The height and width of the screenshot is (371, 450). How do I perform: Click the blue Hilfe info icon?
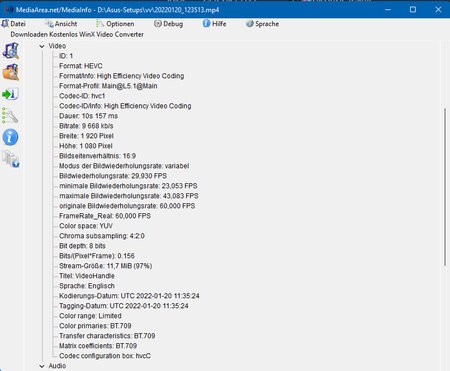point(206,23)
